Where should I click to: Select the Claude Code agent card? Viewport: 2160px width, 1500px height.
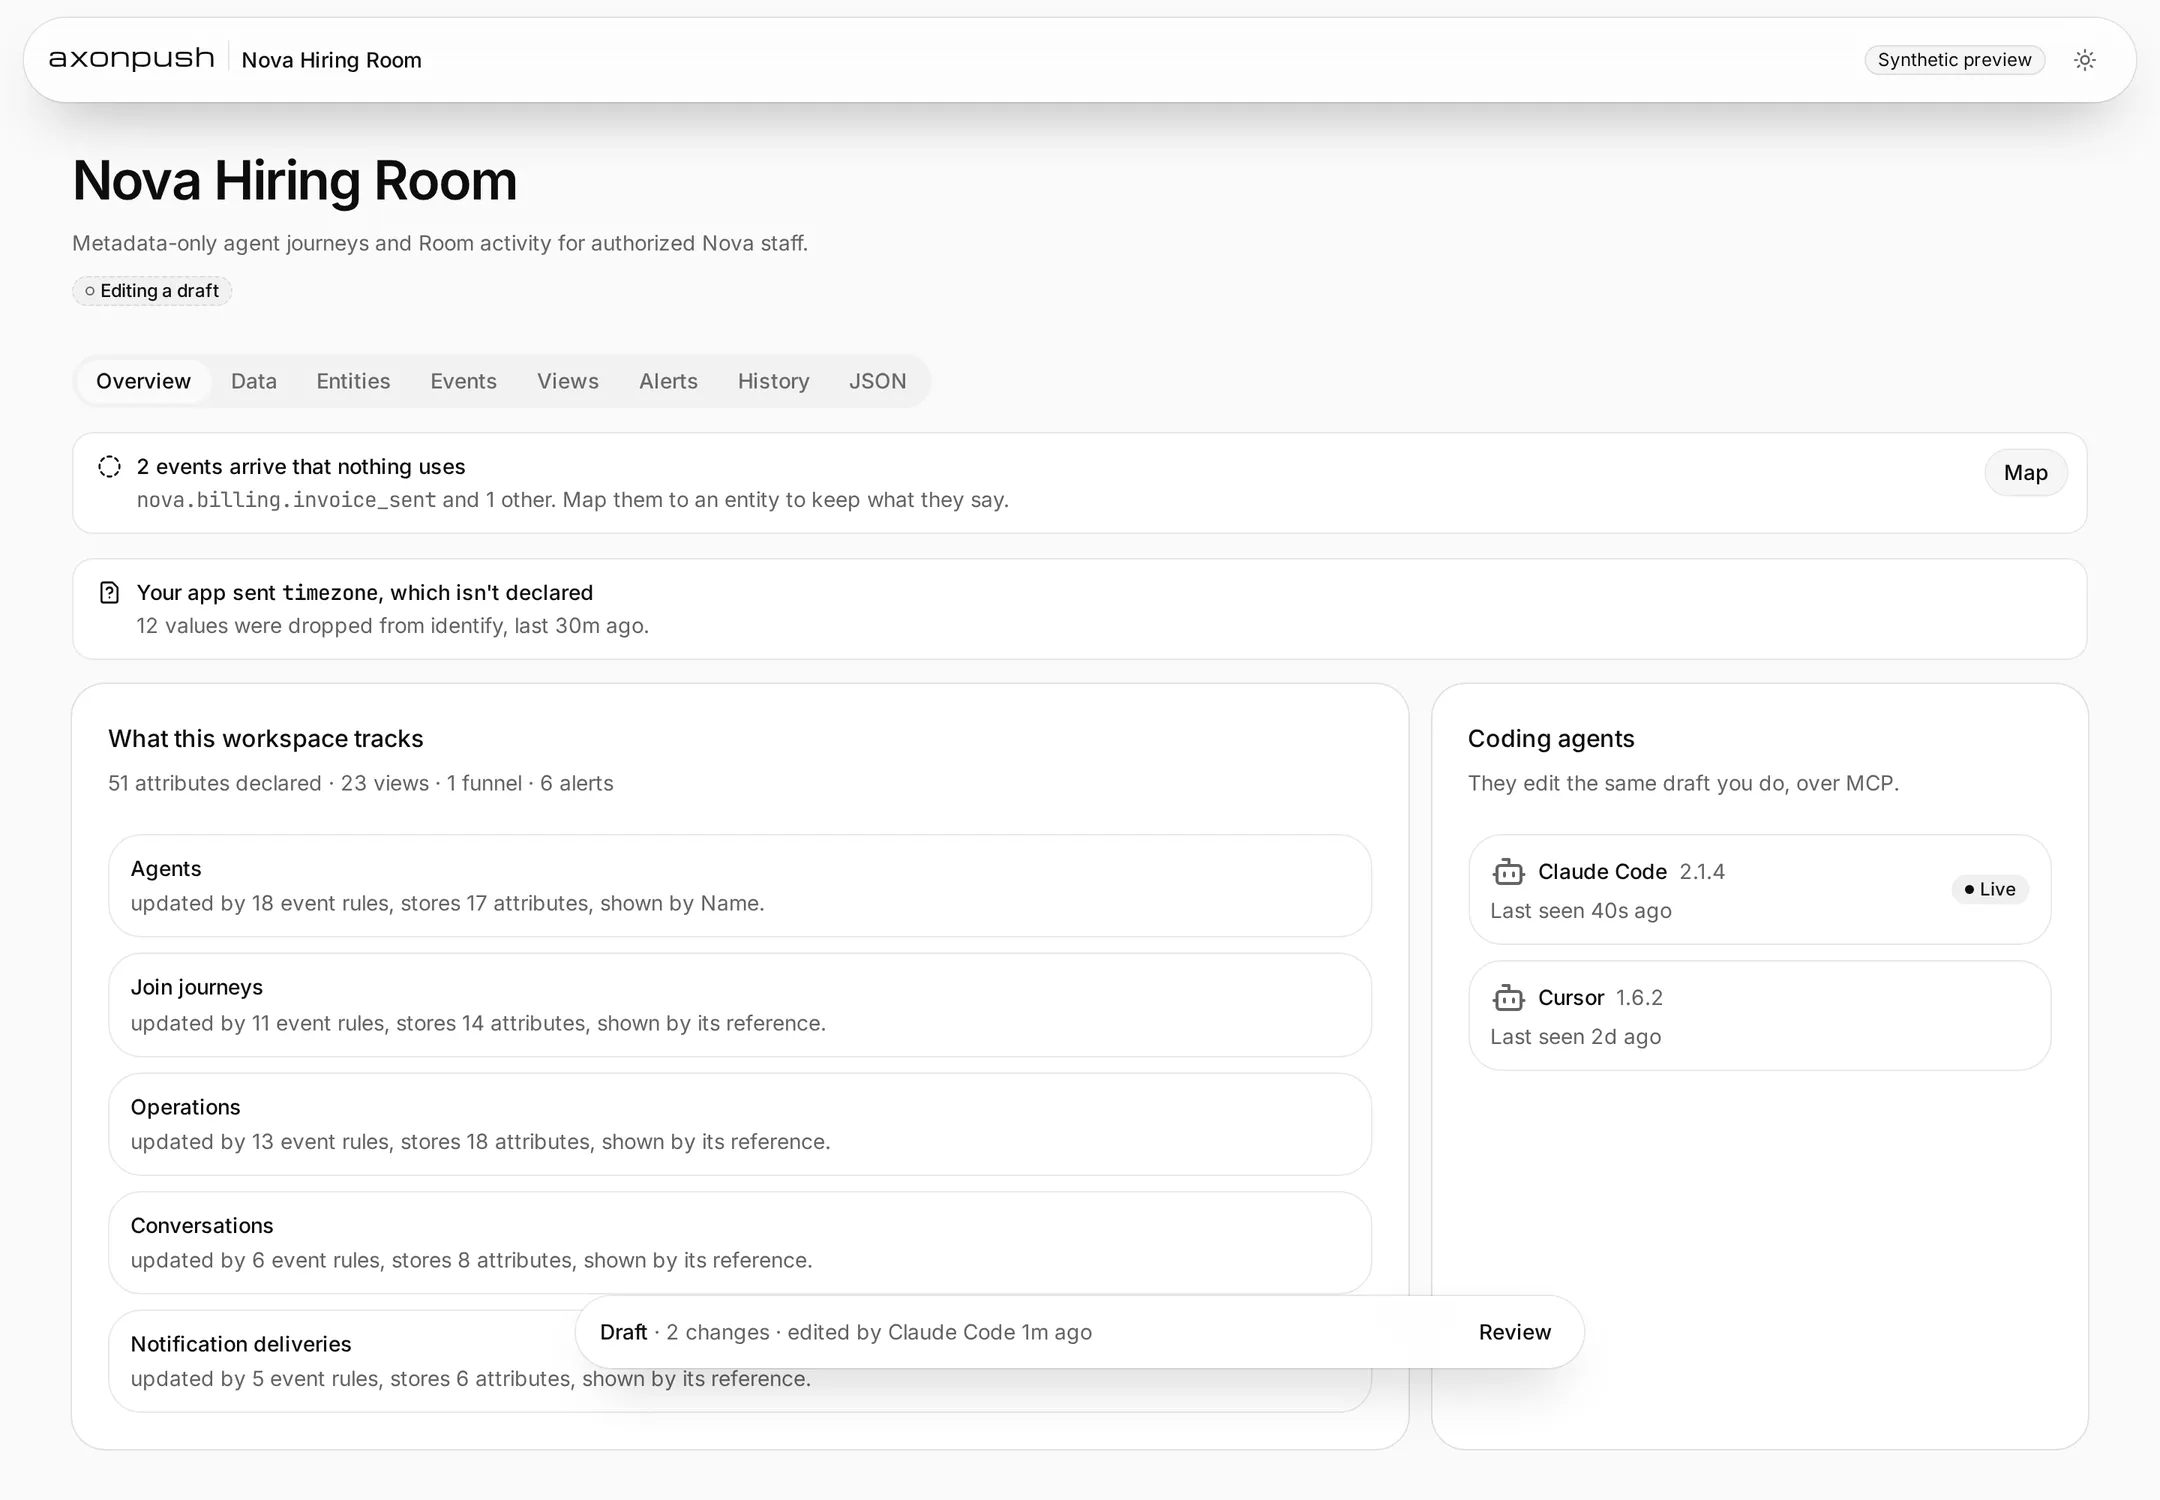tap(1759, 890)
